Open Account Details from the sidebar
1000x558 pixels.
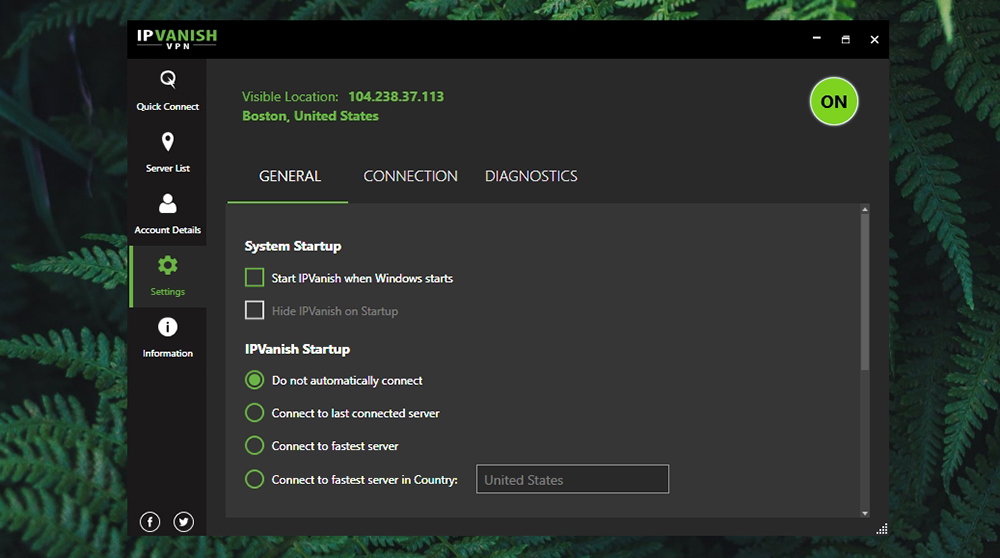[167, 214]
